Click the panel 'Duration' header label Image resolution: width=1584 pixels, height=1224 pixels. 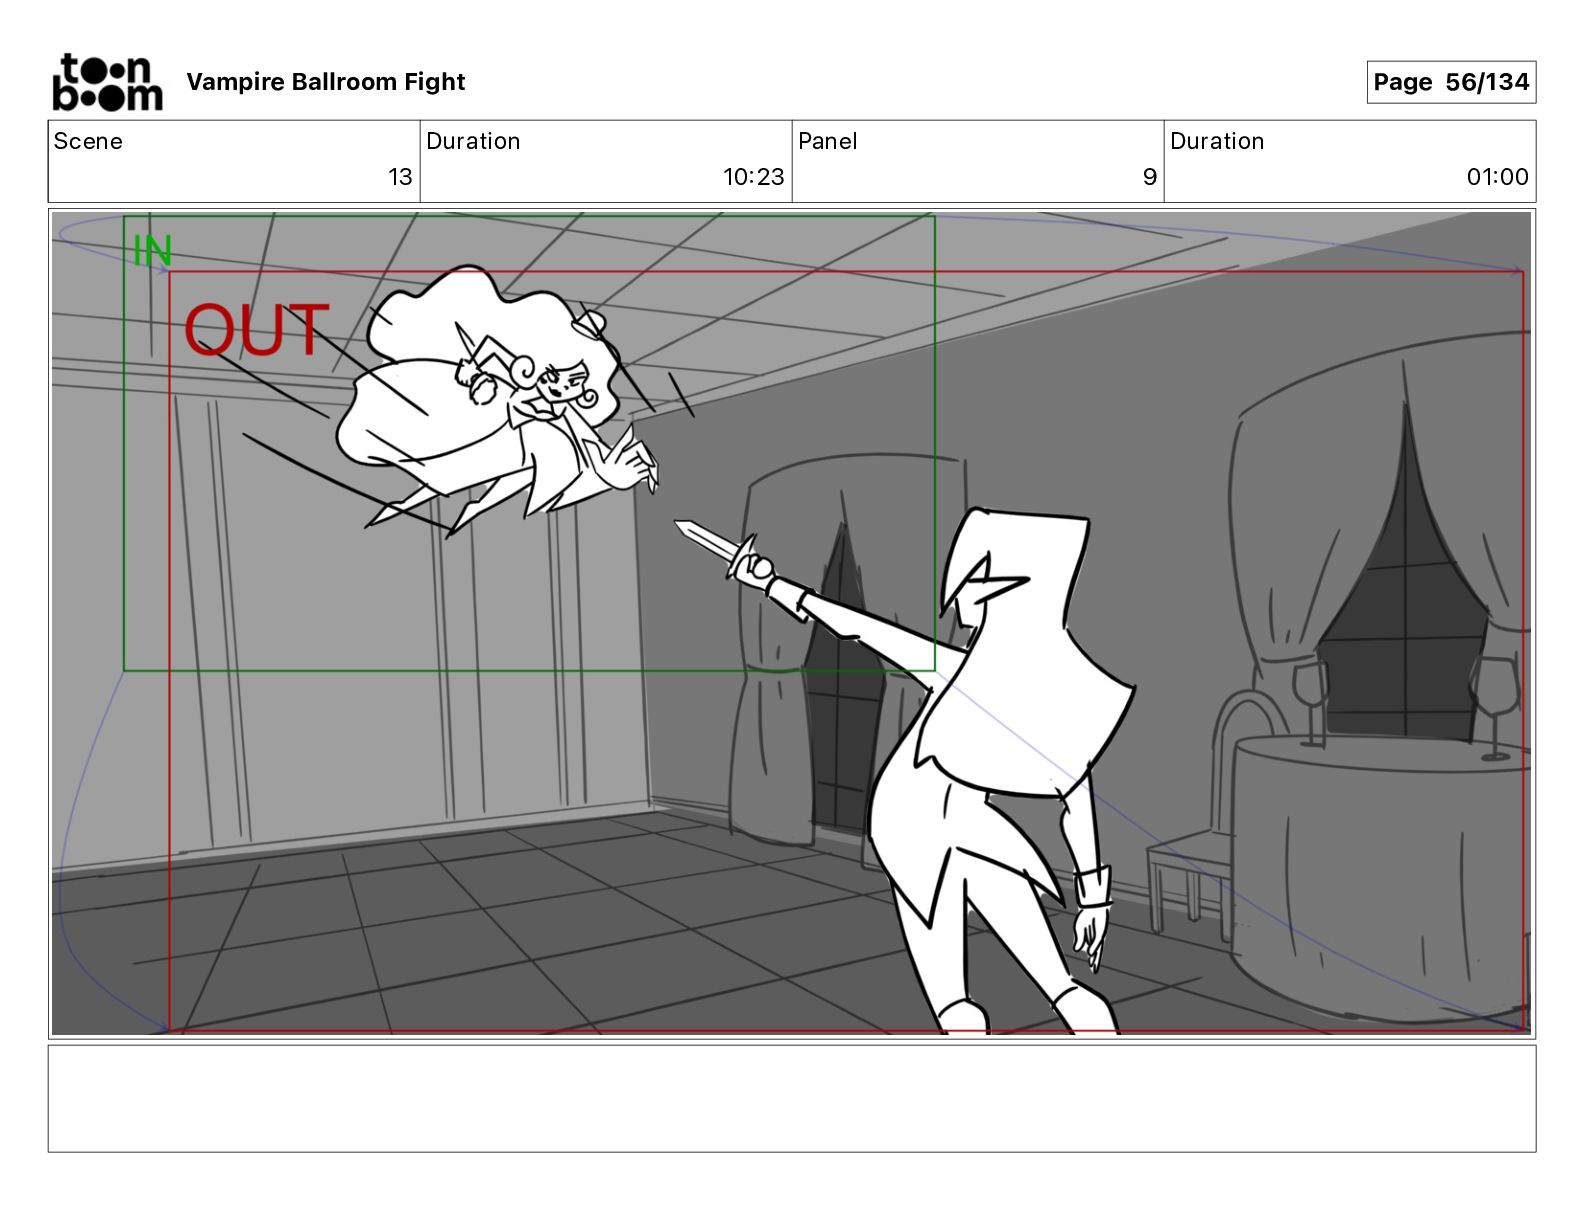coord(1217,141)
